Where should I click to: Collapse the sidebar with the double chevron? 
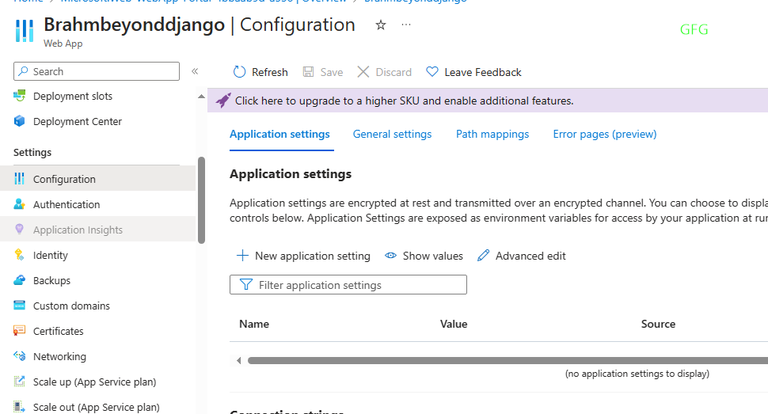(194, 72)
